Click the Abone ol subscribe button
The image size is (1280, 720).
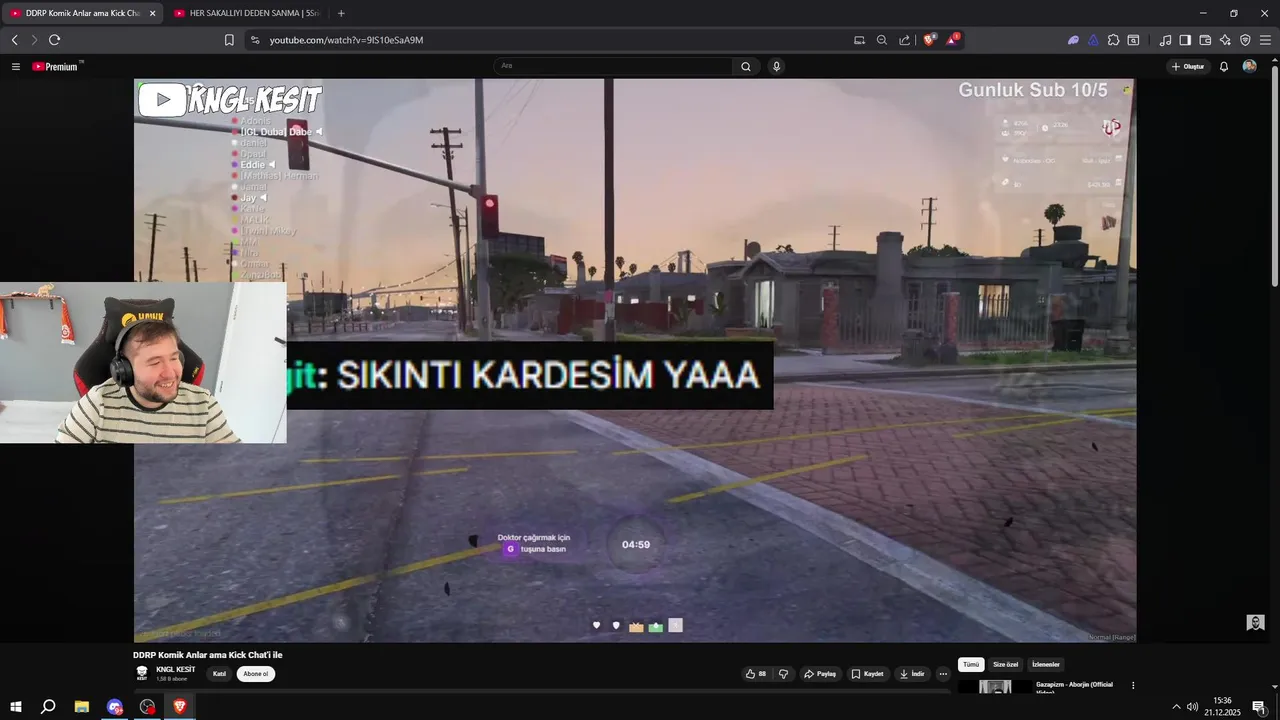click(x=256, y=674)
